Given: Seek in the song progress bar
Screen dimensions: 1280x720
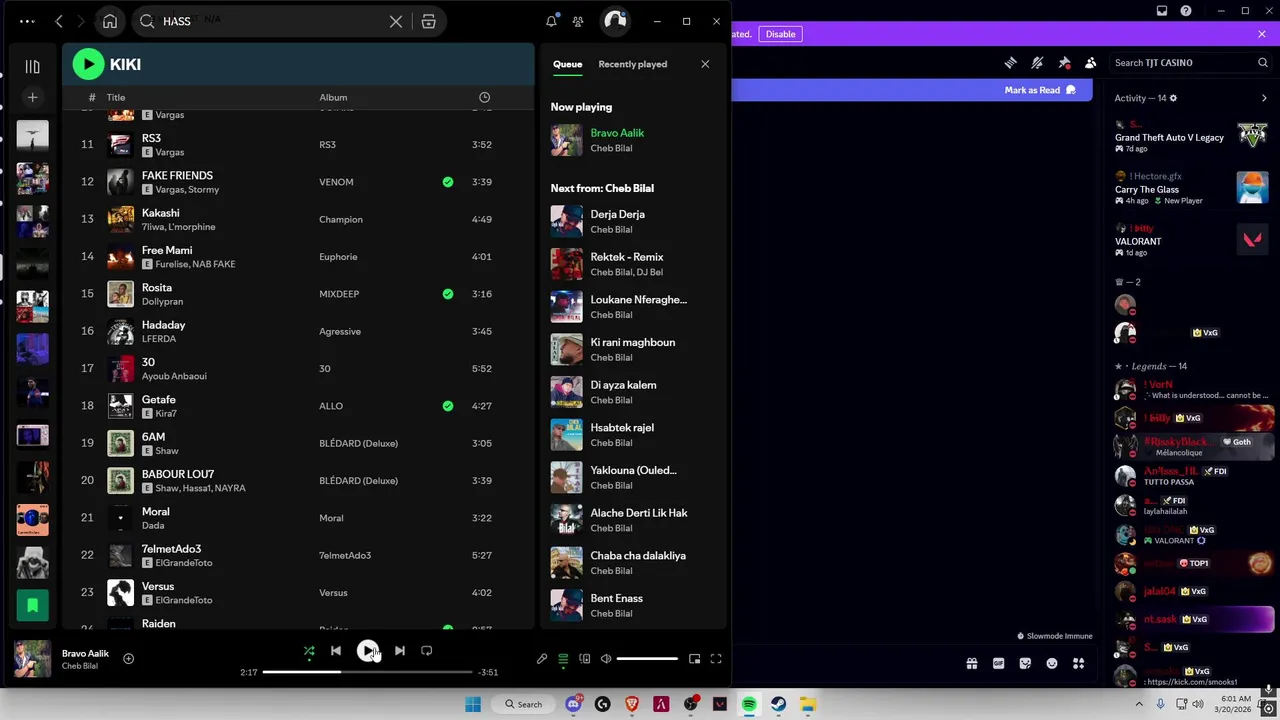Looking at the screenshot, I should 367,672.
